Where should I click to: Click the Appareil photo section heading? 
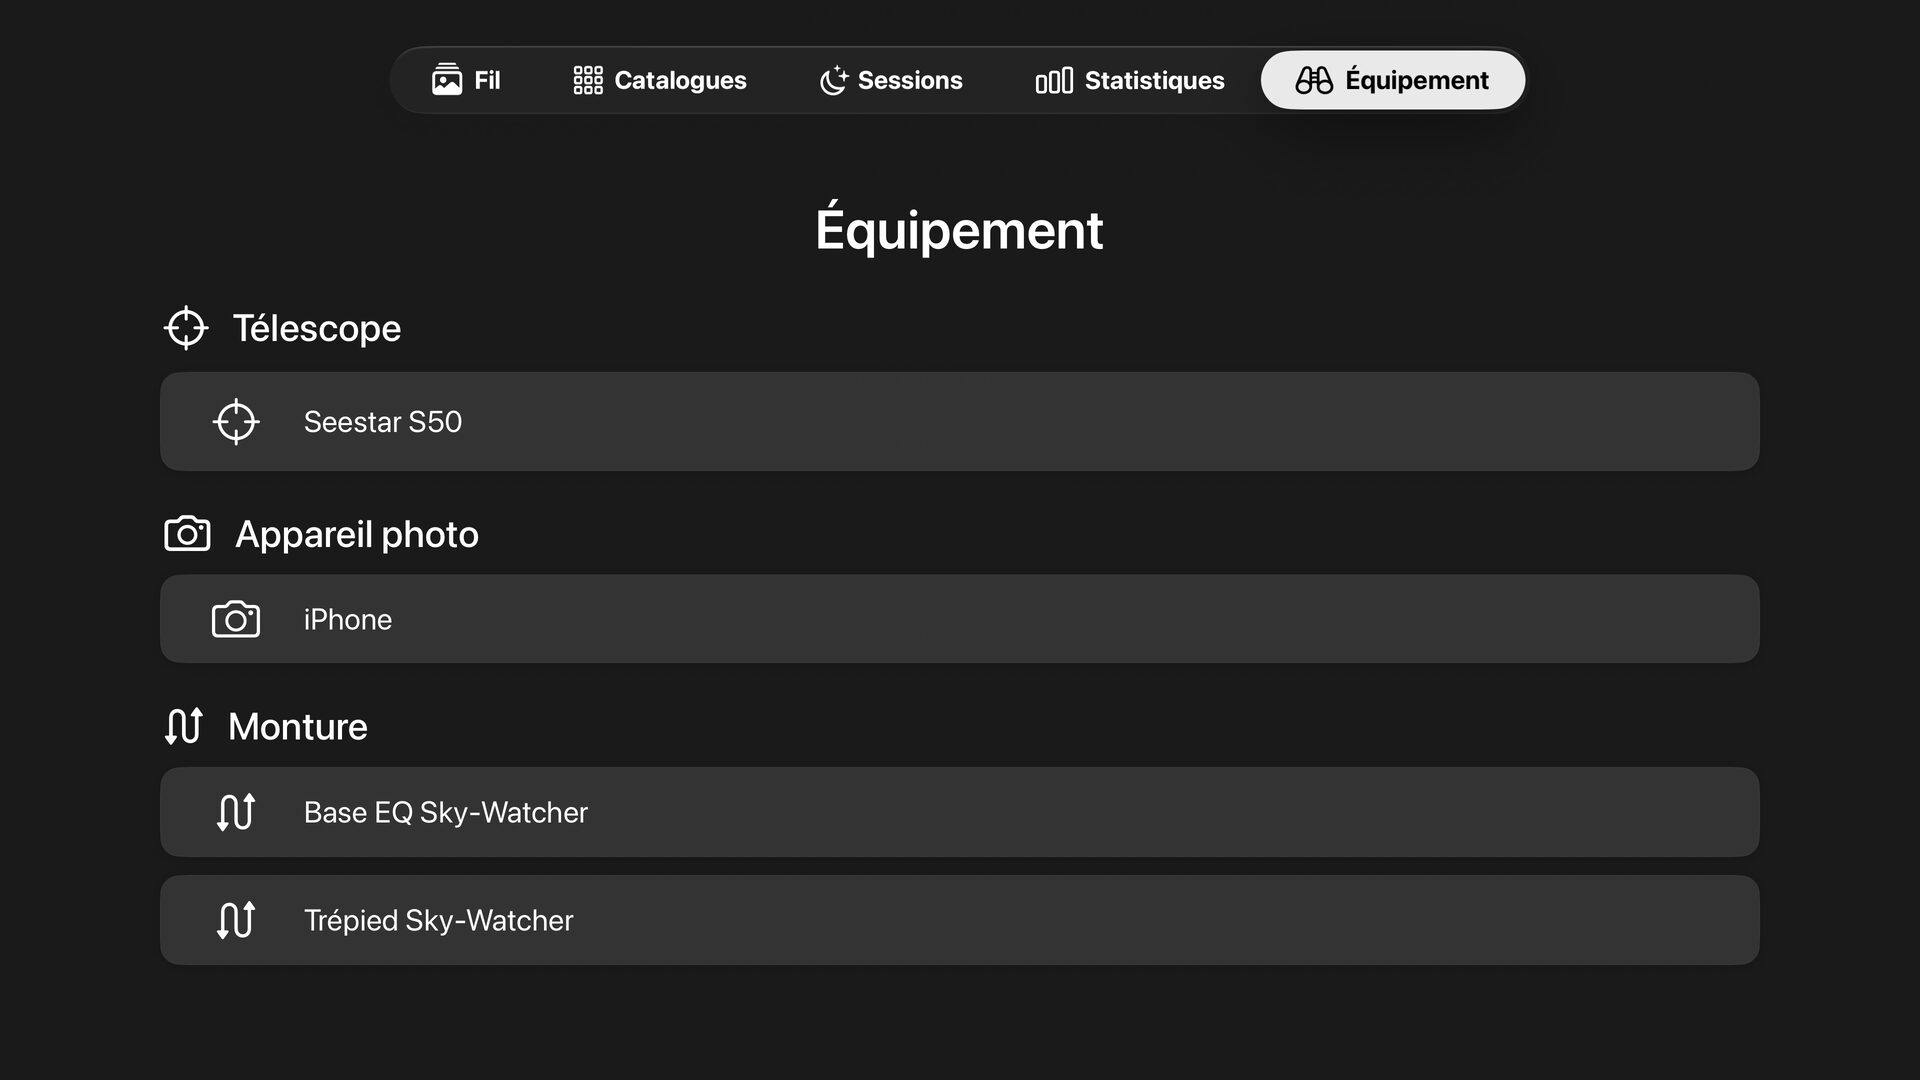point(357,534)
